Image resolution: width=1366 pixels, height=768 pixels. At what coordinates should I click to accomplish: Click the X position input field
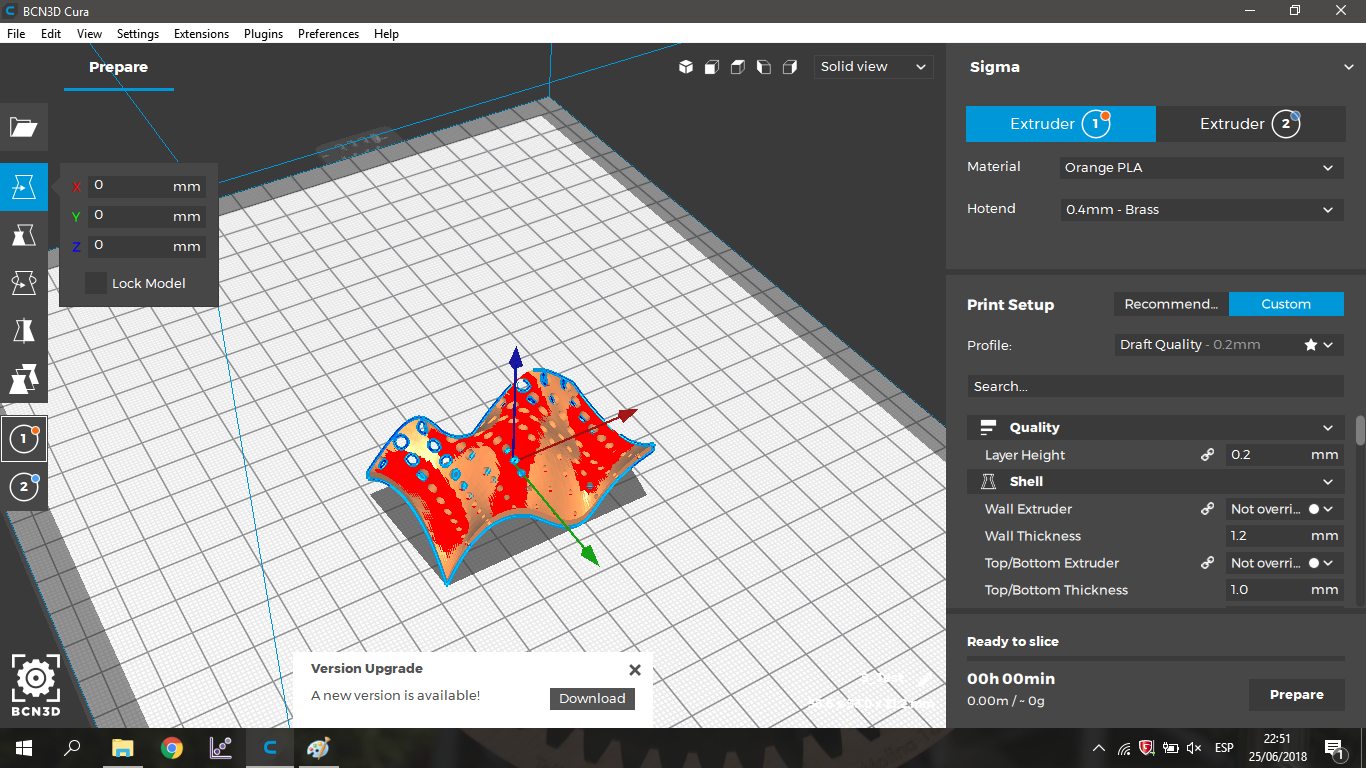coord(147,186)
